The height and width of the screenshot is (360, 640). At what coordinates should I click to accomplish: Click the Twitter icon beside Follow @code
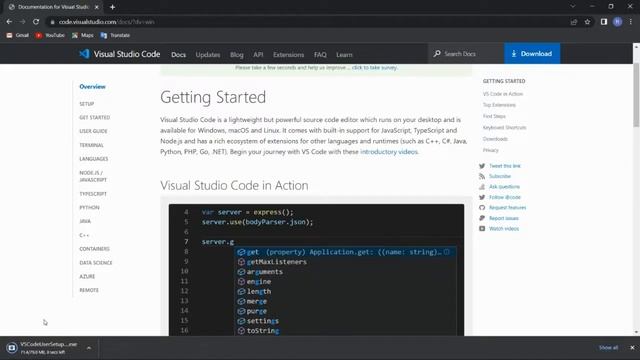point(482,197)
